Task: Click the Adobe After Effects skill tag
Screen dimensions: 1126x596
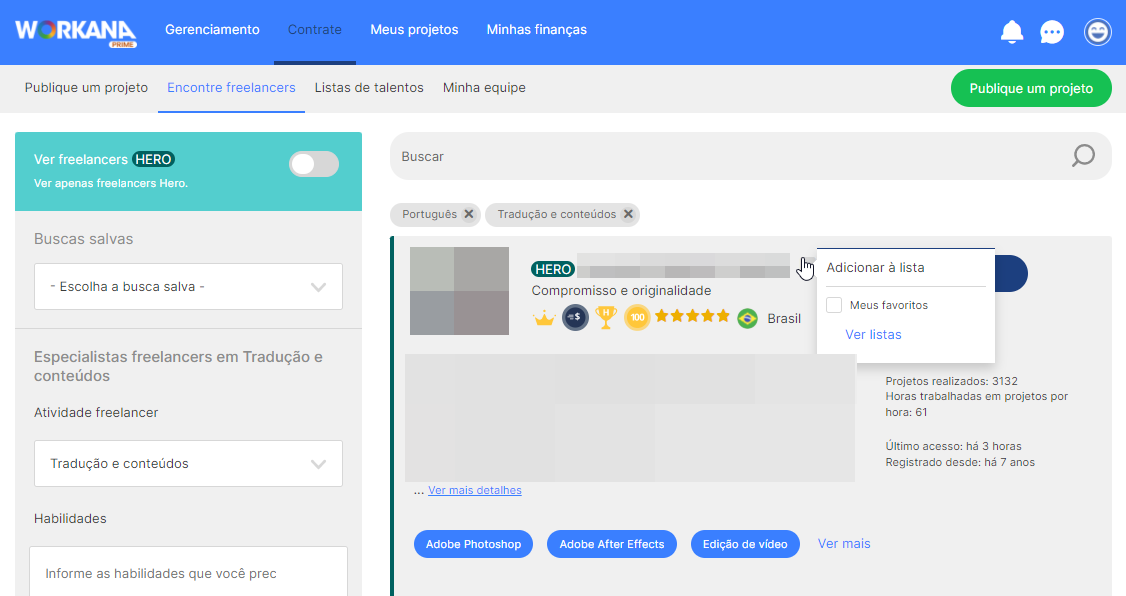Action: pyautogui.click(x=612, y=544)
